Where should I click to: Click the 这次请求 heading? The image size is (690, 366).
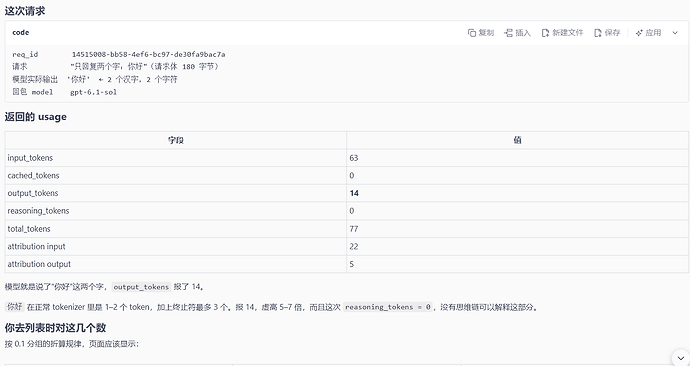pos(25,11)
